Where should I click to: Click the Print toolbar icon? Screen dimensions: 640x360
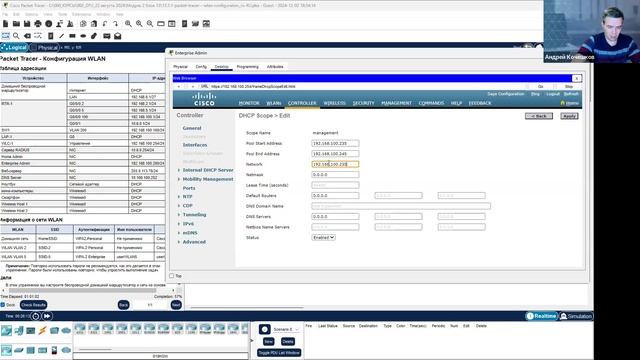pos(38,24)
